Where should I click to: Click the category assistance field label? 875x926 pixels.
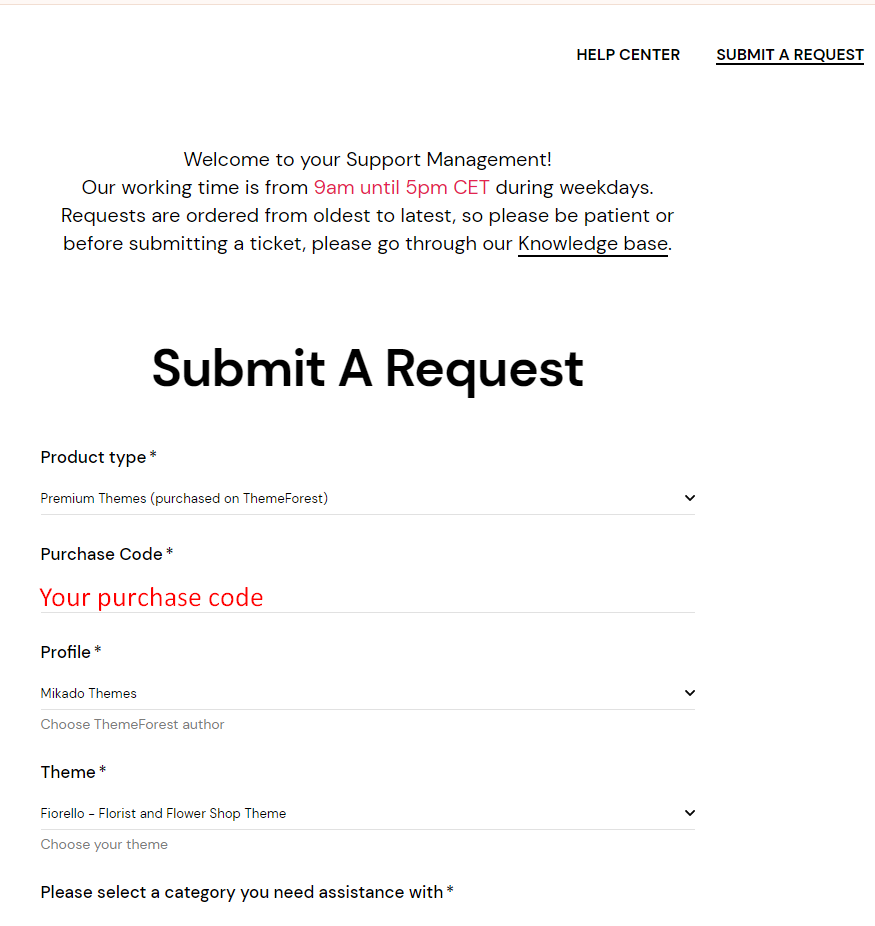pos(247,892)
